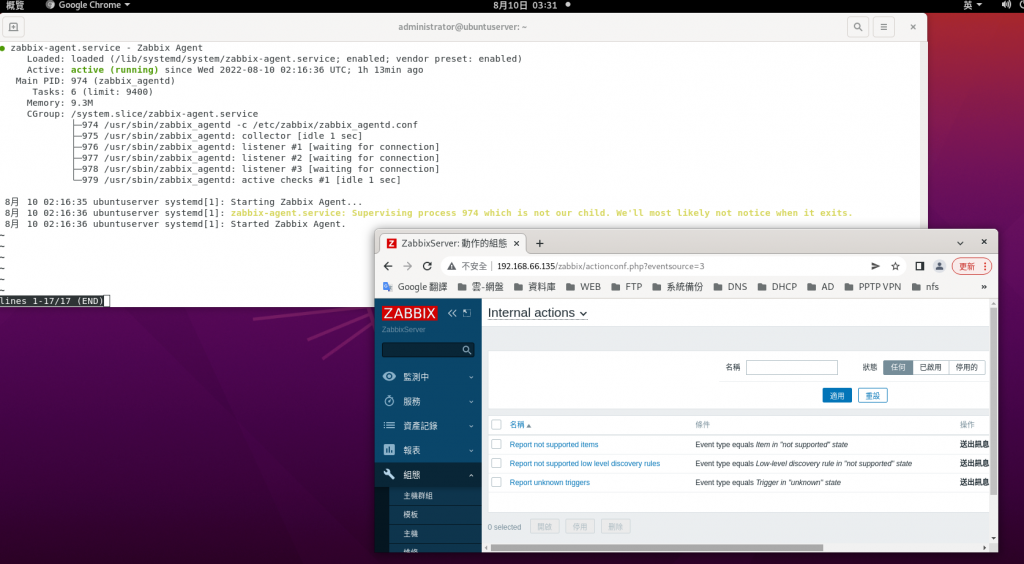
Task: Open the 雲-網盤 bookmark folder
Action: tap(481, 287)
